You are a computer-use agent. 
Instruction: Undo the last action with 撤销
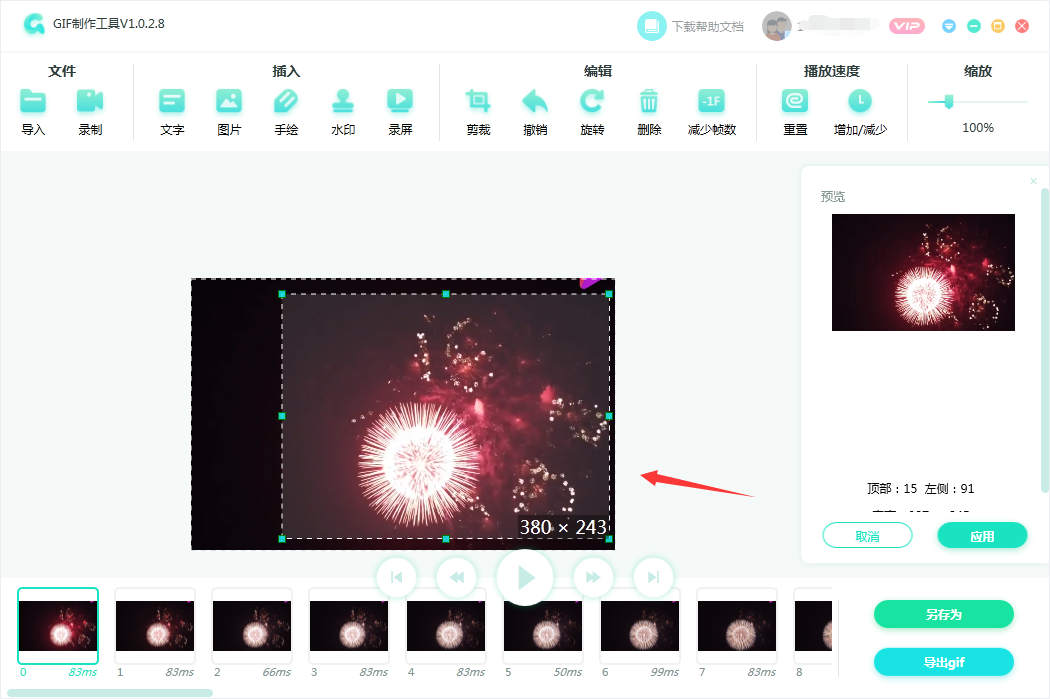(x=535, y=101)
